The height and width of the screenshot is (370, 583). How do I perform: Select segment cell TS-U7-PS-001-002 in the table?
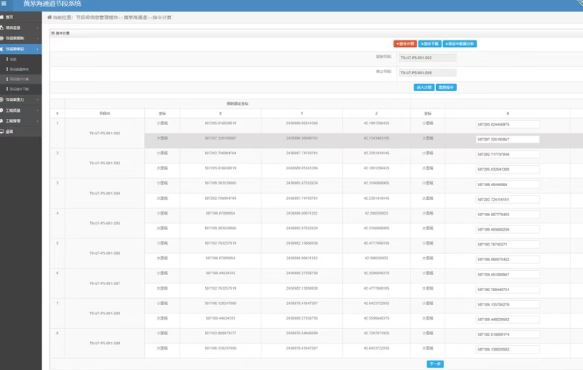[105, 133]
